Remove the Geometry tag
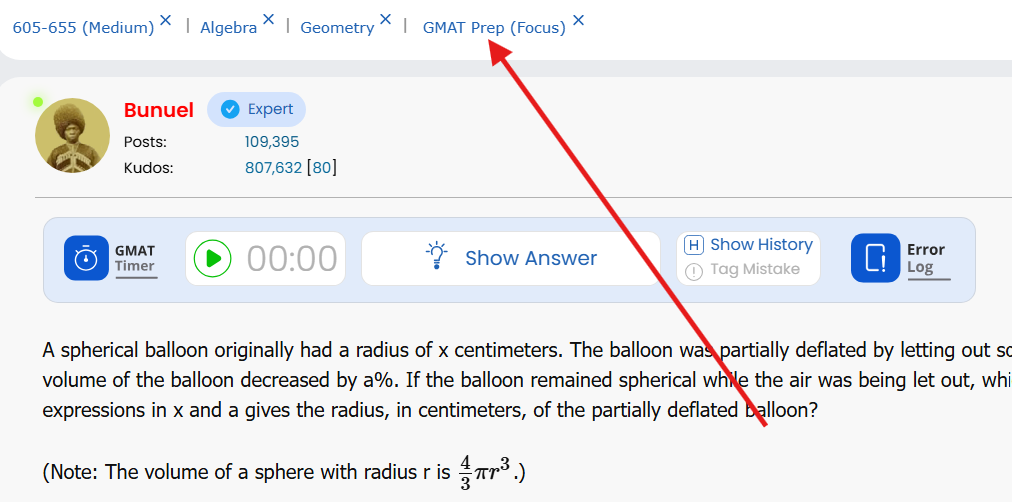 [385, 20]
